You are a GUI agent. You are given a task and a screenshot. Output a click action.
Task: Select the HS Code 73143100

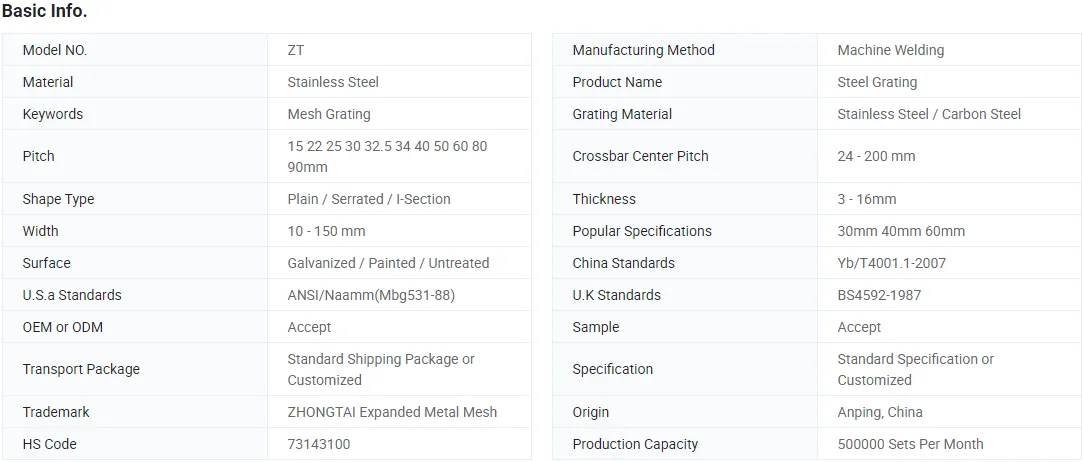319,444
